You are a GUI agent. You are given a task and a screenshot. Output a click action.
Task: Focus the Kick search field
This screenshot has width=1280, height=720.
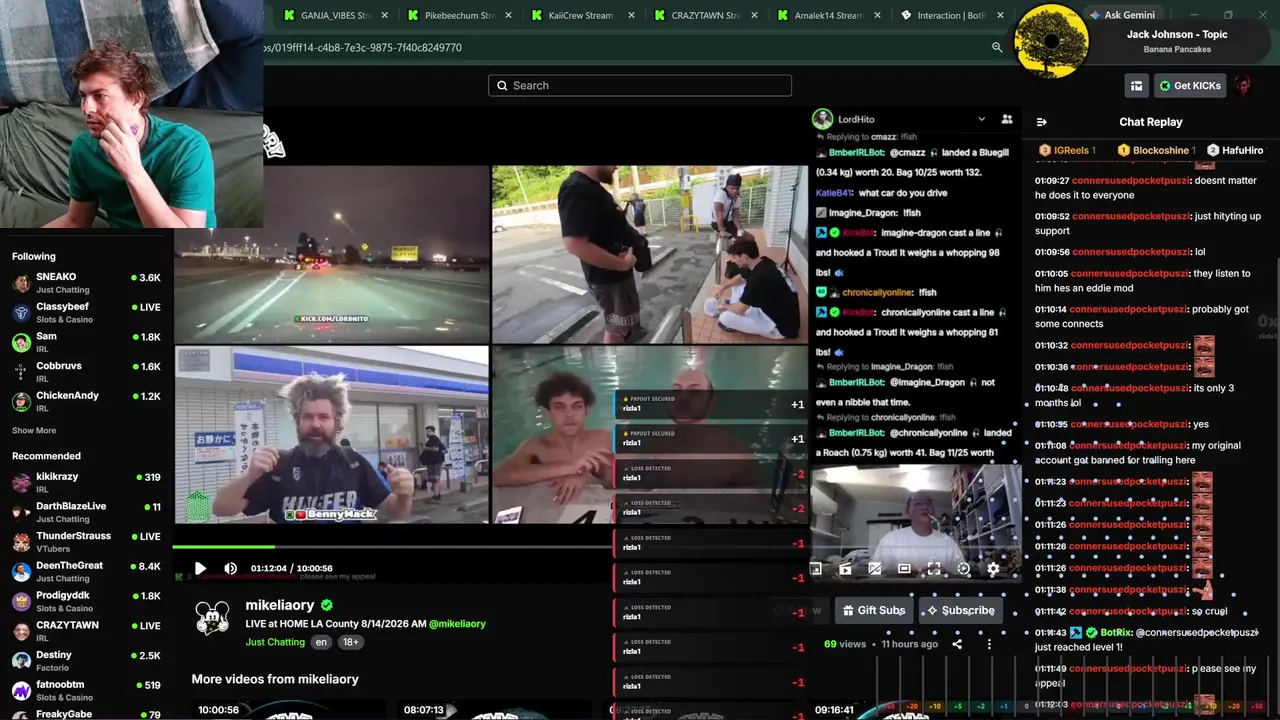click(x=640, y=86)
